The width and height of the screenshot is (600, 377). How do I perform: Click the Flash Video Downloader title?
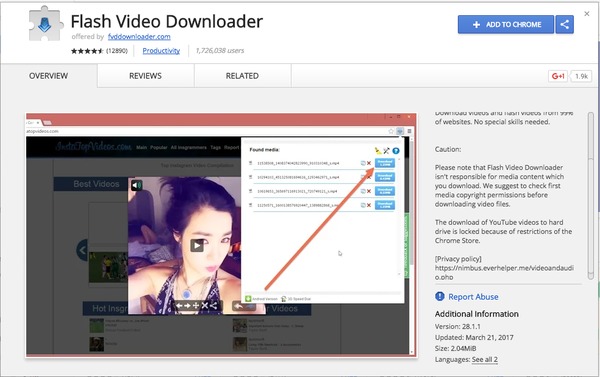point(167,21)
